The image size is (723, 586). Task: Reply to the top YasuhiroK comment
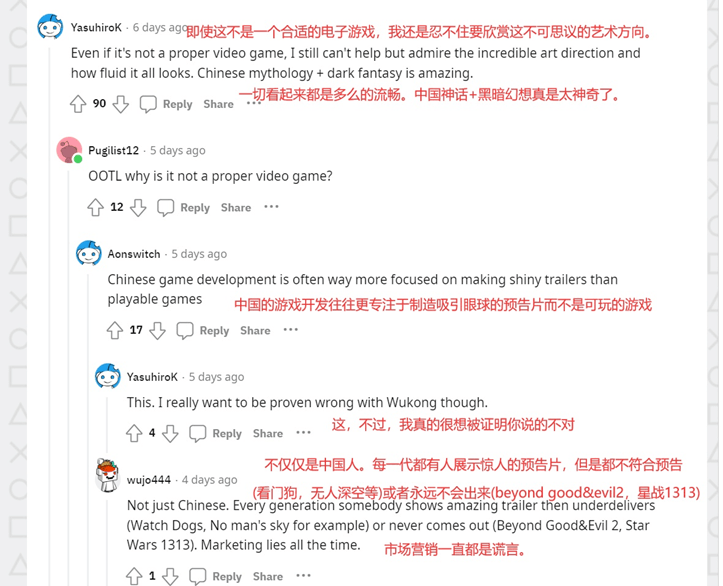177,104
